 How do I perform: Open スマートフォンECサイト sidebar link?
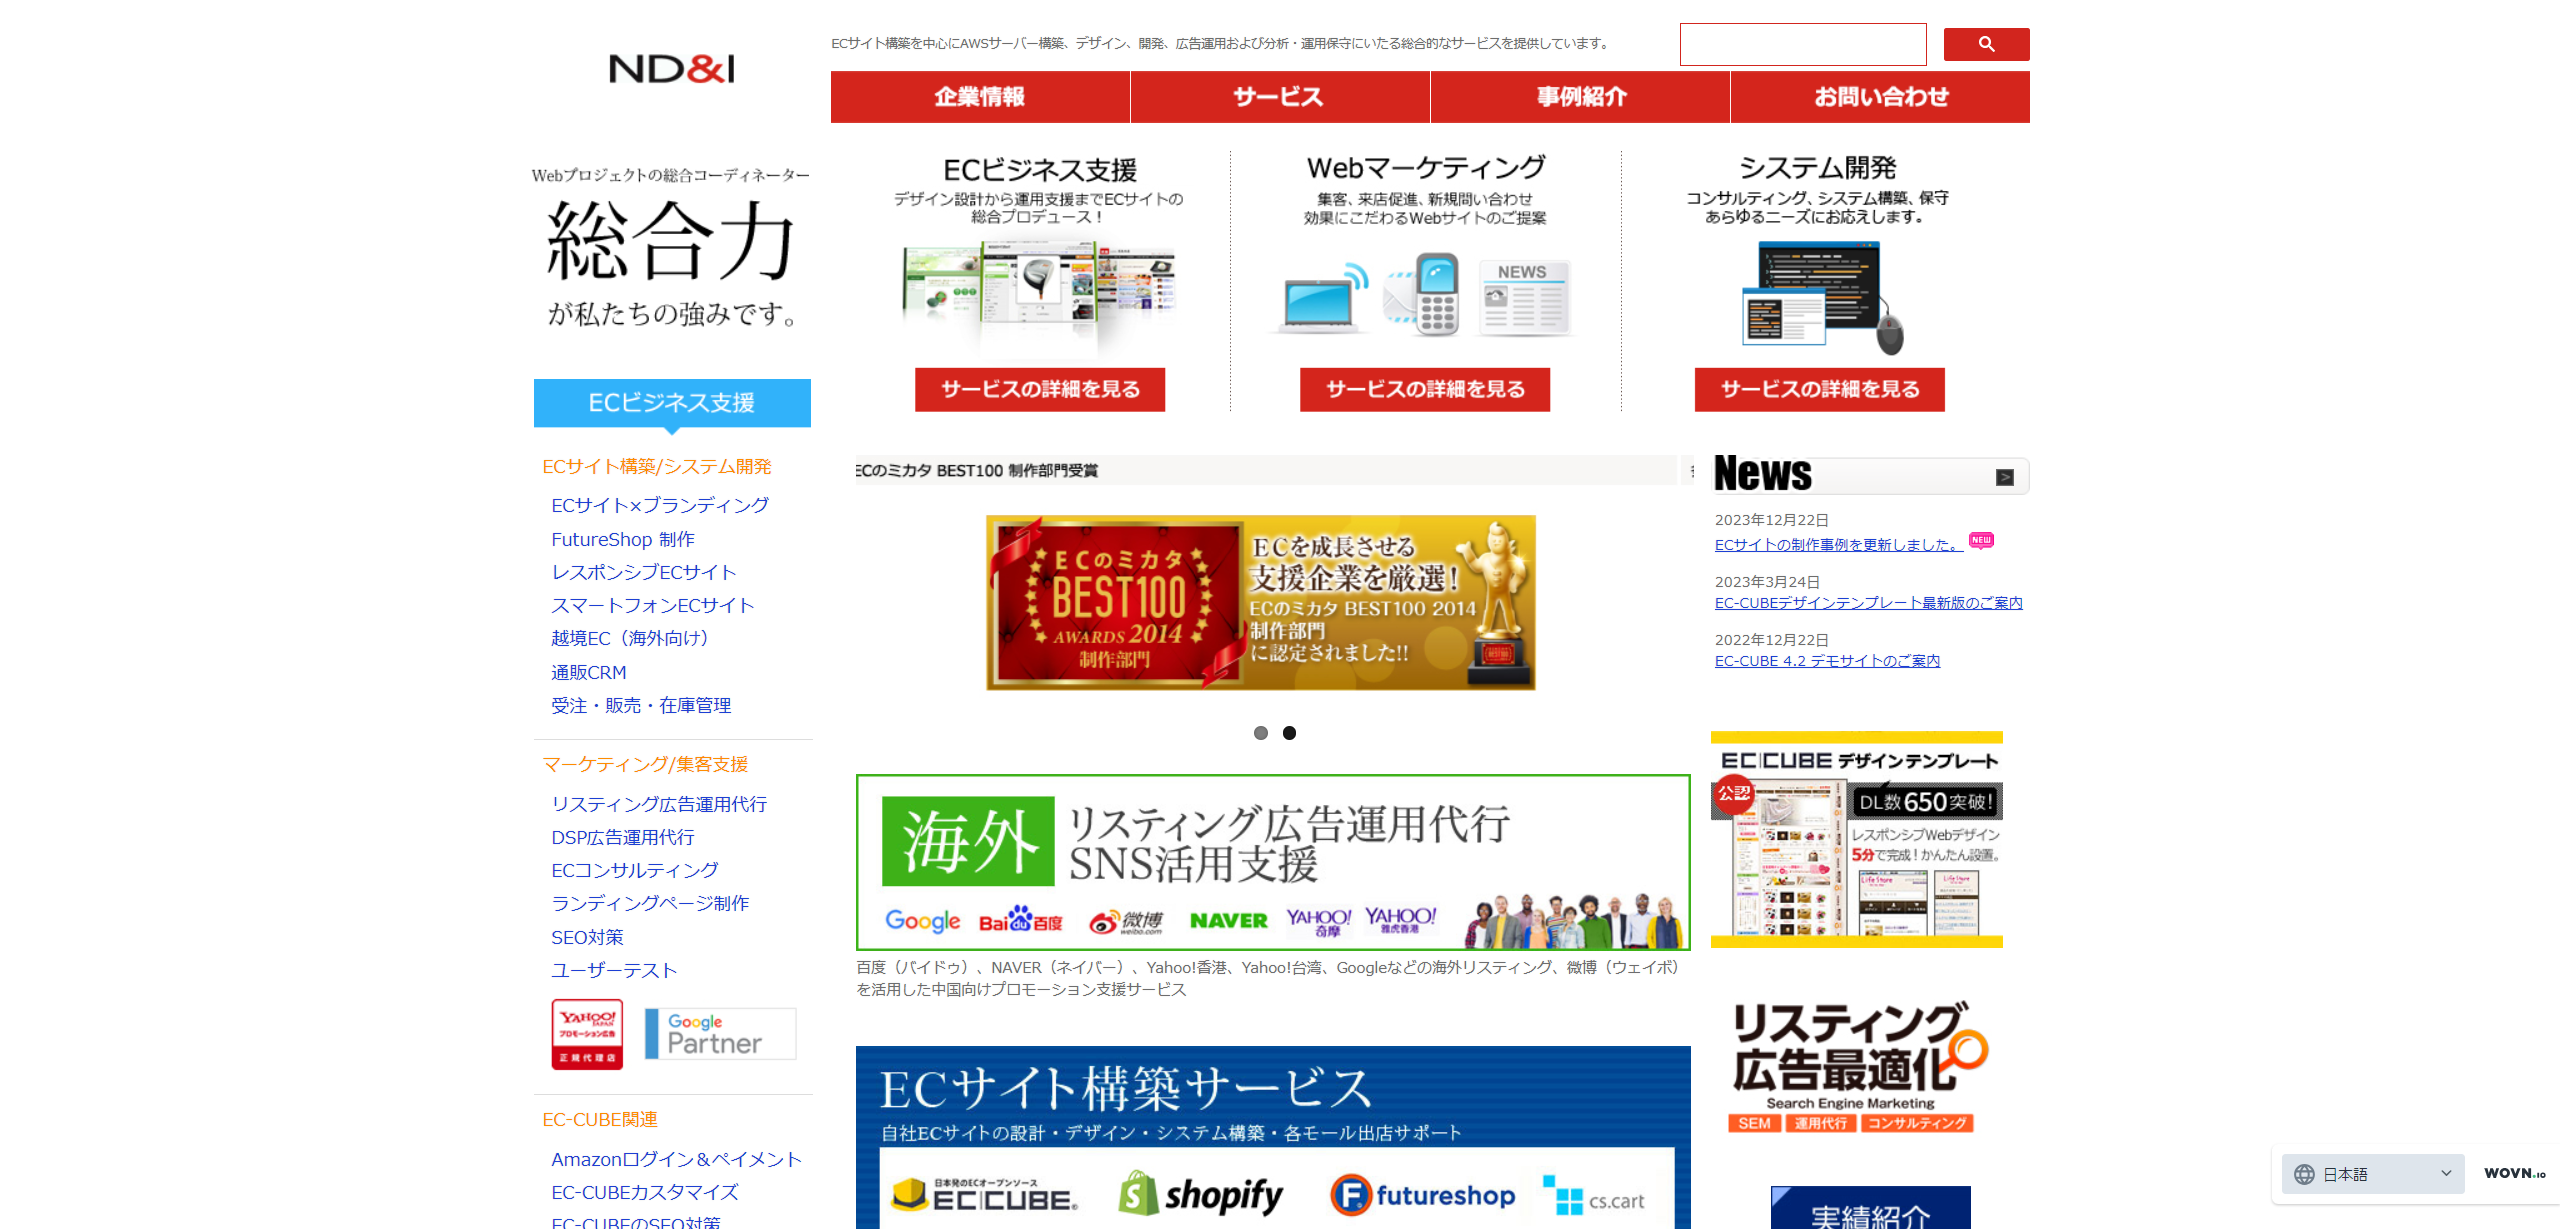tap(653, 606)
